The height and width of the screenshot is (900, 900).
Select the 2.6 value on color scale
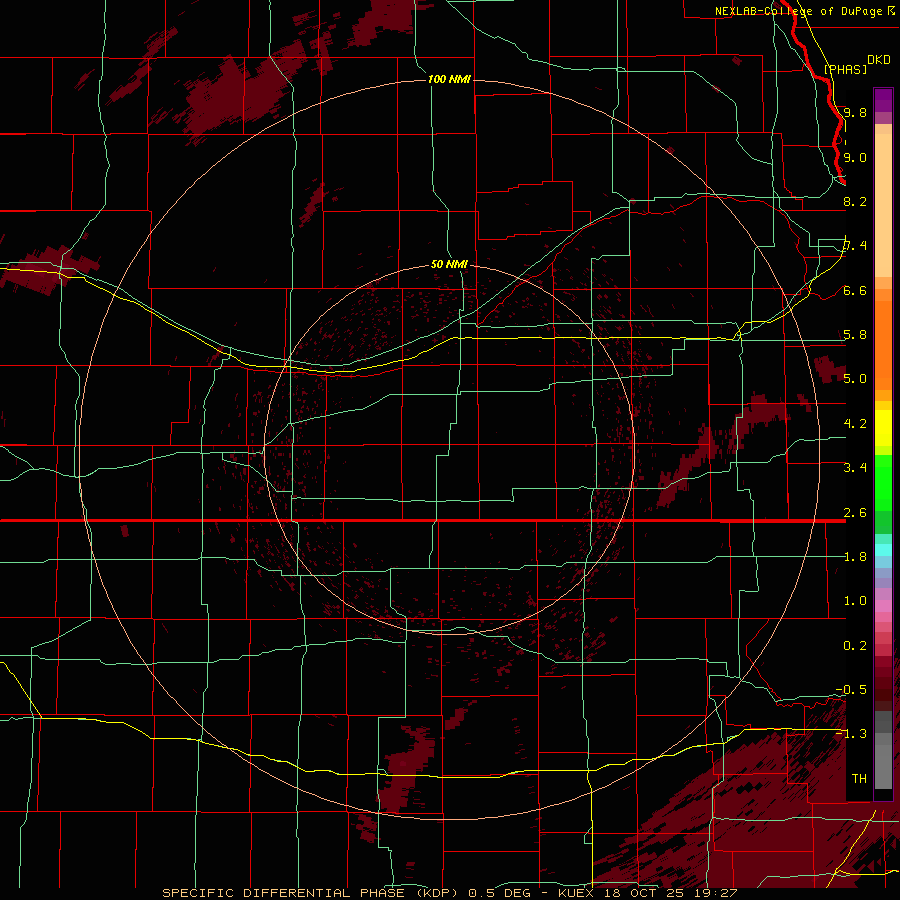[855, 513]
